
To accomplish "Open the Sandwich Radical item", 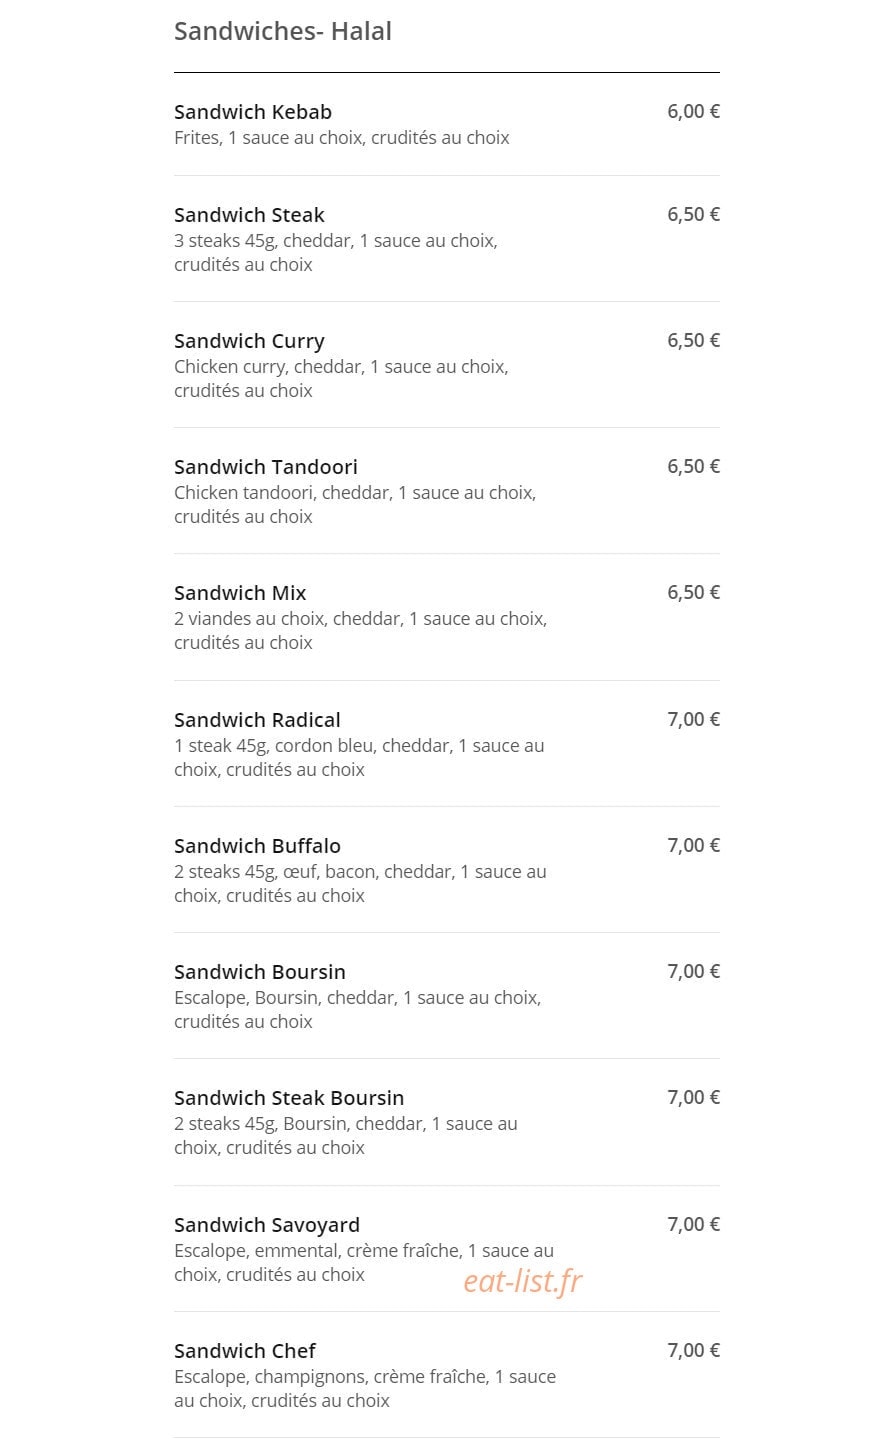I will [x=257, y=720].
